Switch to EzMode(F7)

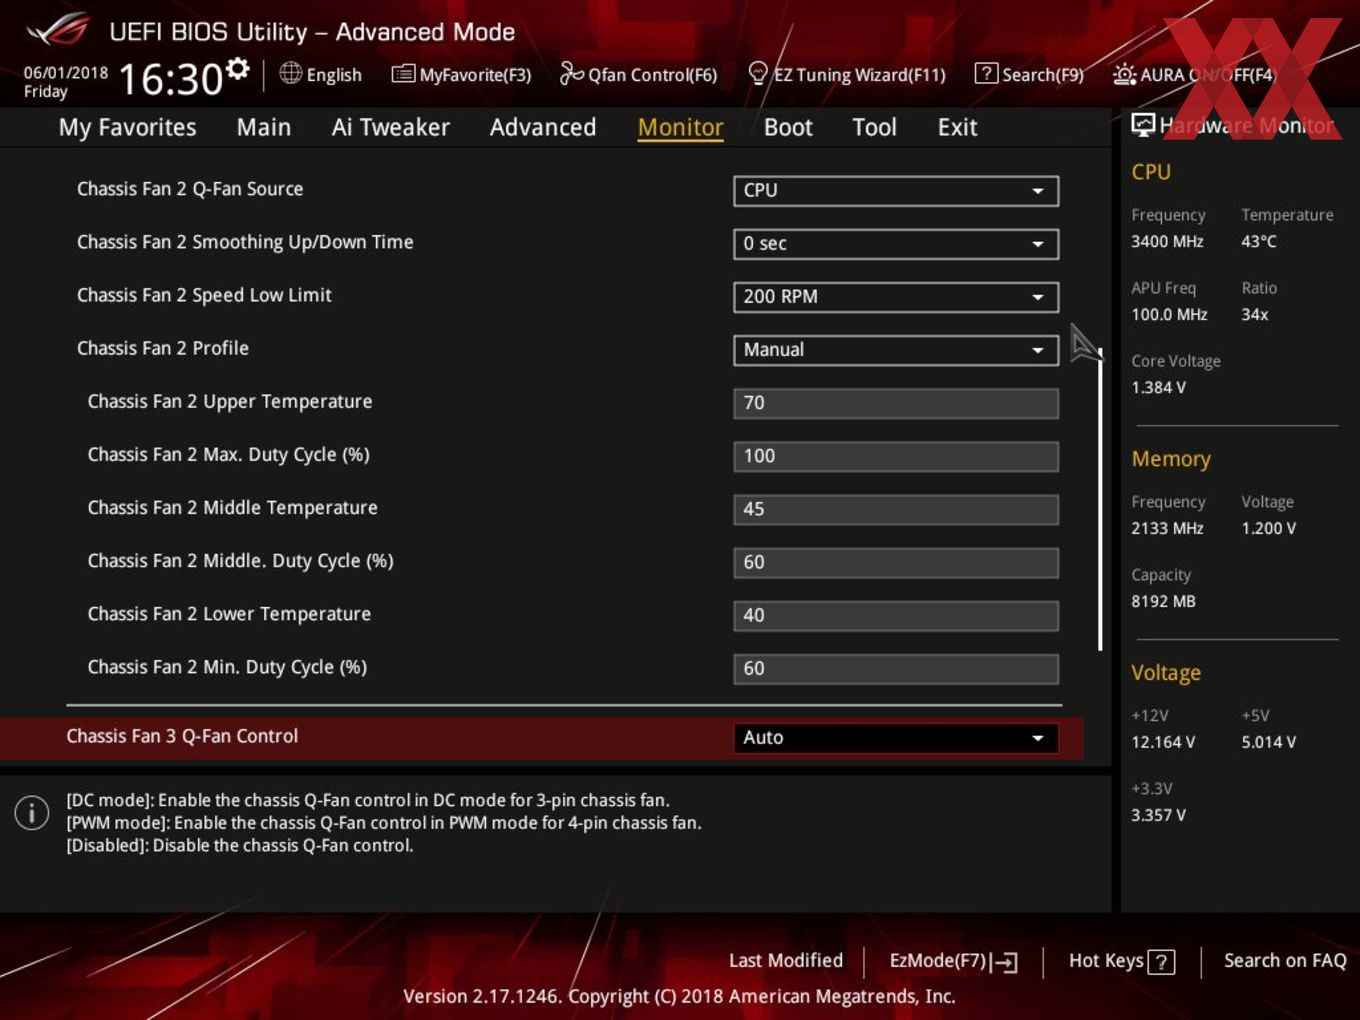pyautogui.click(x=953, y=961)
